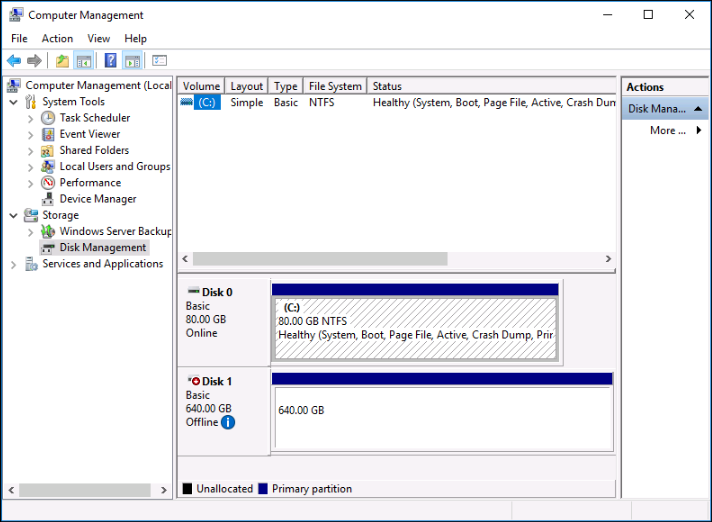
Task: Expand the Windows Server Backup node
Action: tap(30, 232)
